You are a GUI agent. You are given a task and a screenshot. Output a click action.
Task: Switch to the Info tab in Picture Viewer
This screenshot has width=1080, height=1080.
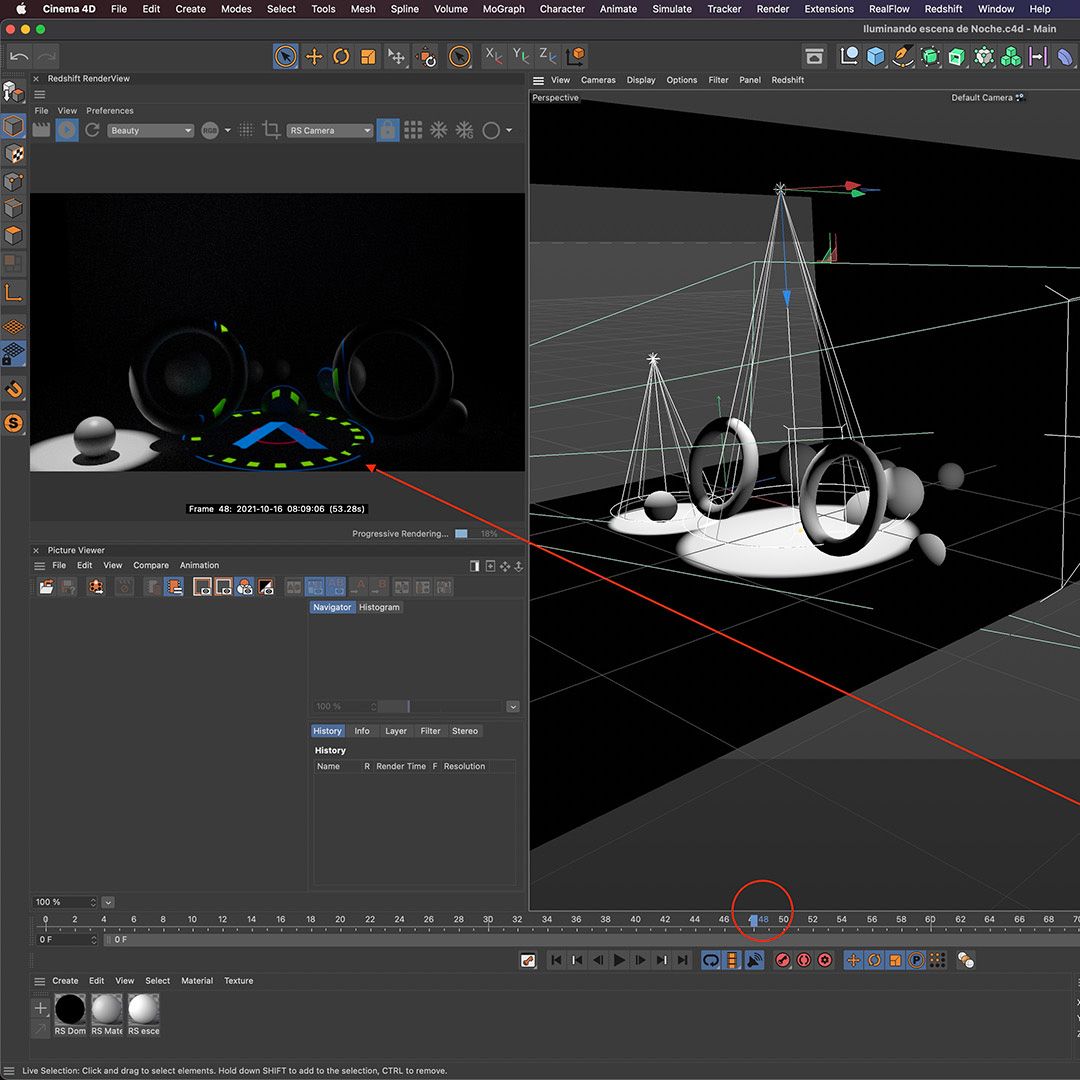coord(362,731)
